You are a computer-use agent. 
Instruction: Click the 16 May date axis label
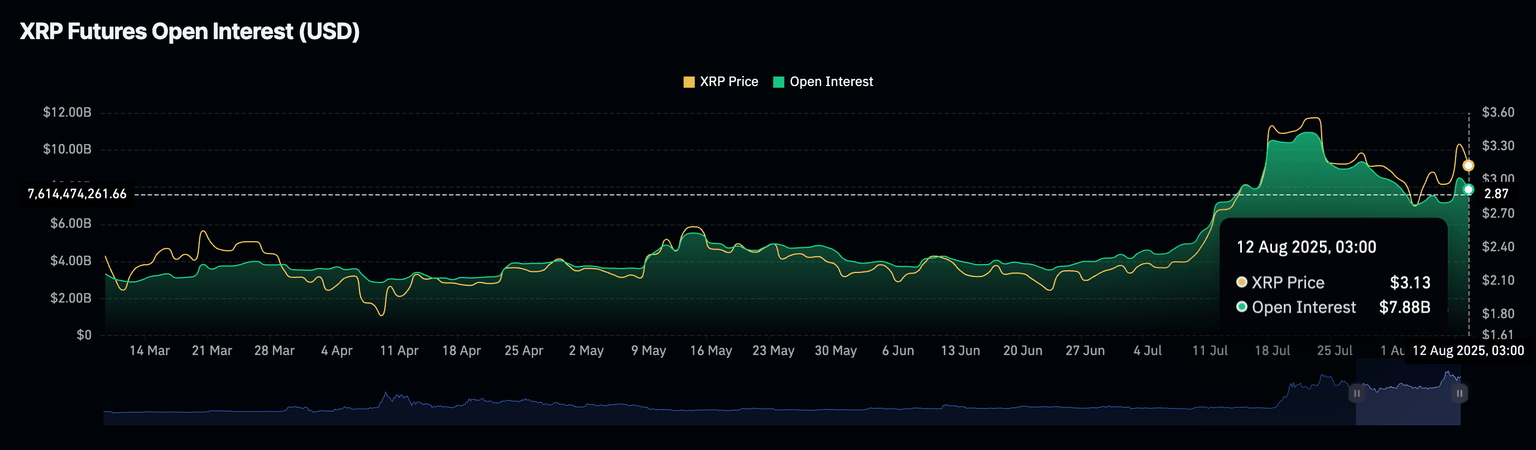(x=711, y=351)
